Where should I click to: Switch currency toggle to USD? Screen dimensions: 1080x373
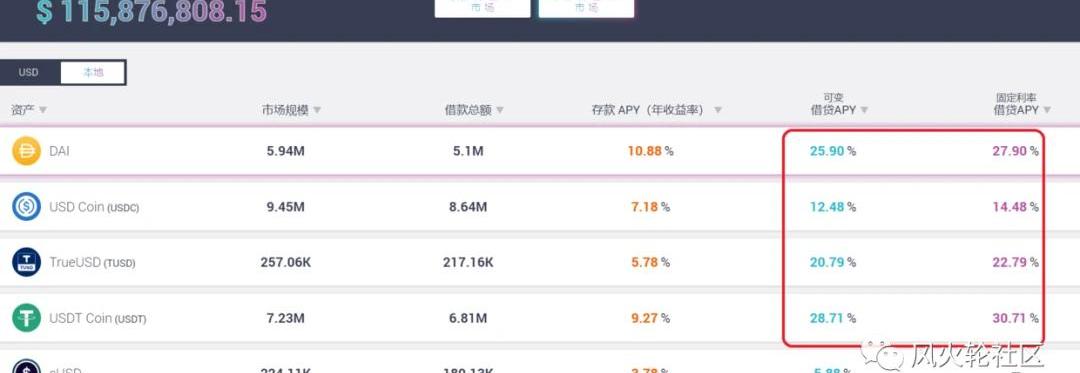[29, 72]
